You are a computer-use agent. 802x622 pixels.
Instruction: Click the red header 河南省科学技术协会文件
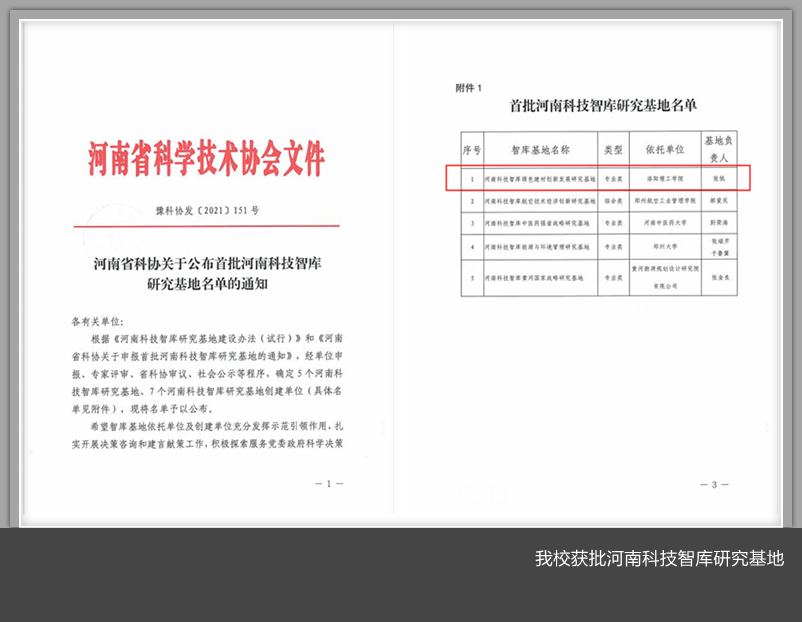point(206,159)
